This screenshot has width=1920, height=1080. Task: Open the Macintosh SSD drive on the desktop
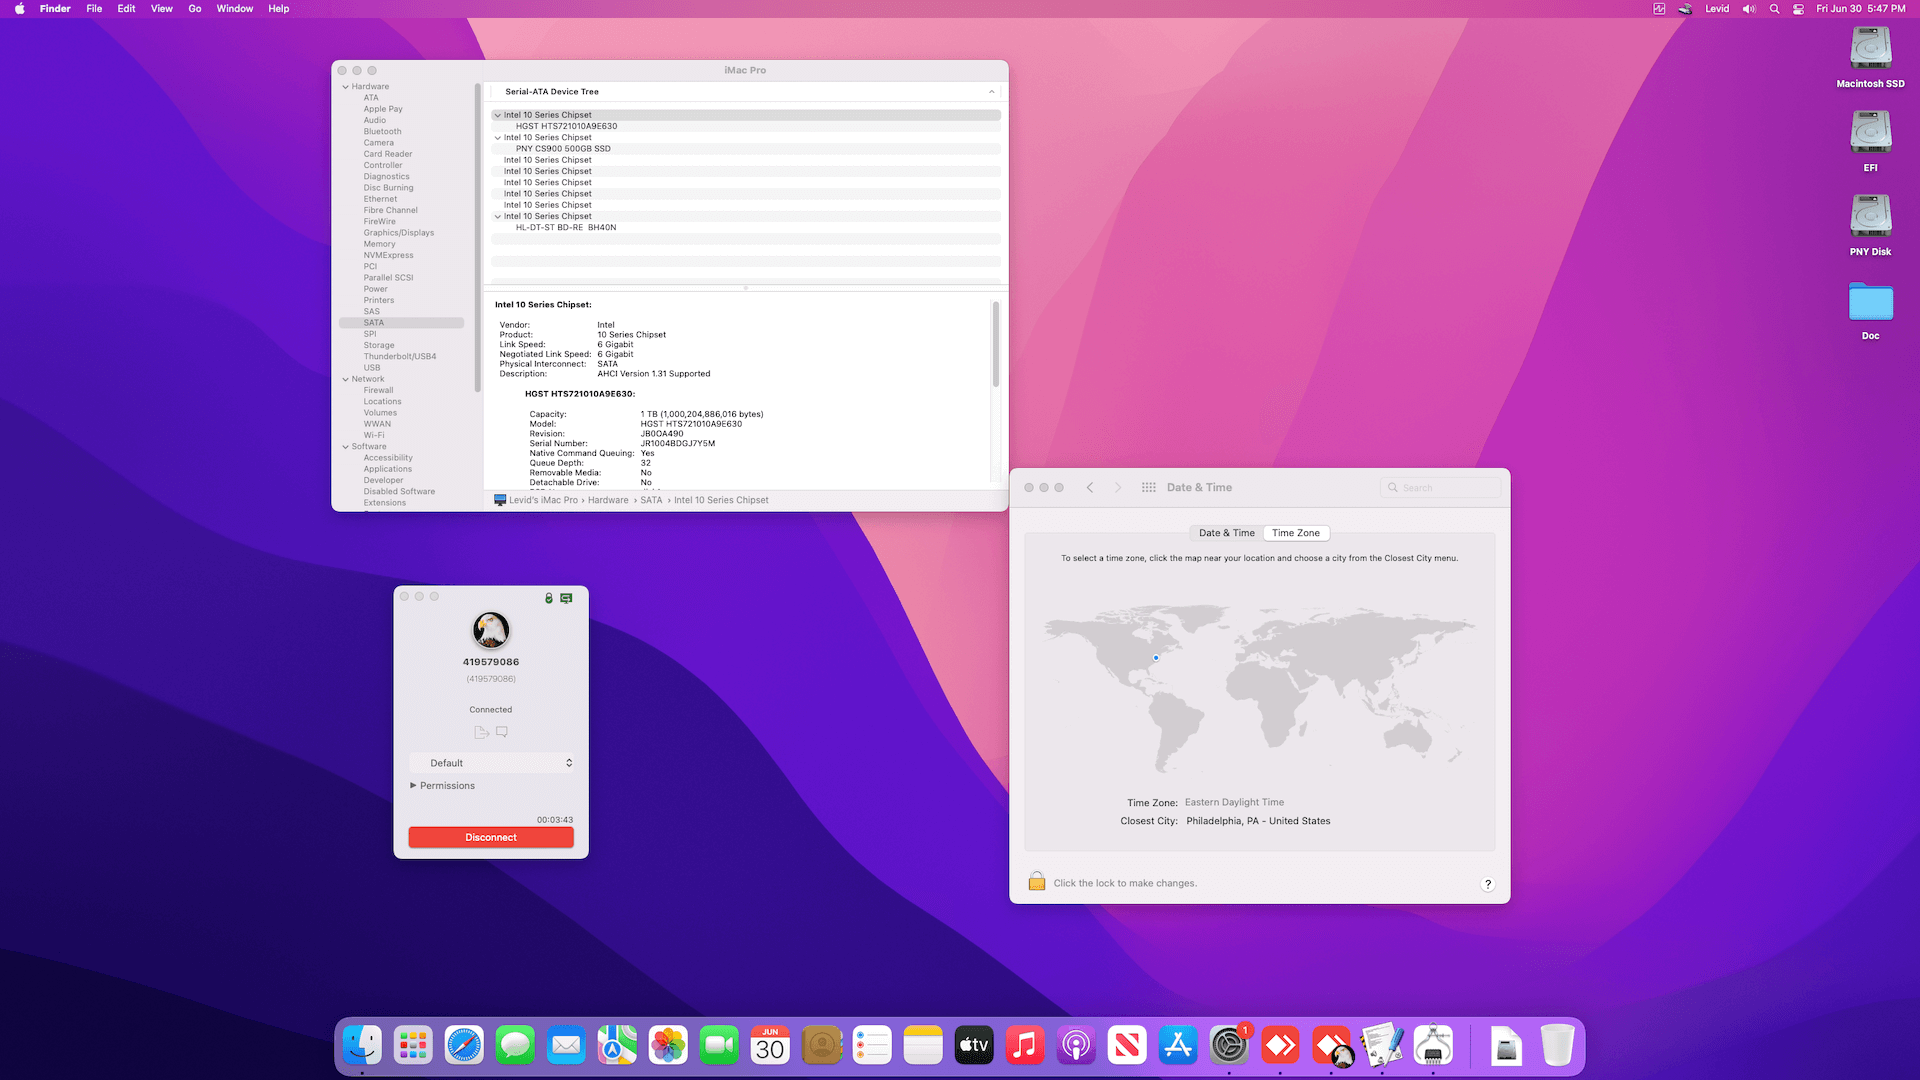[1870, 50]
